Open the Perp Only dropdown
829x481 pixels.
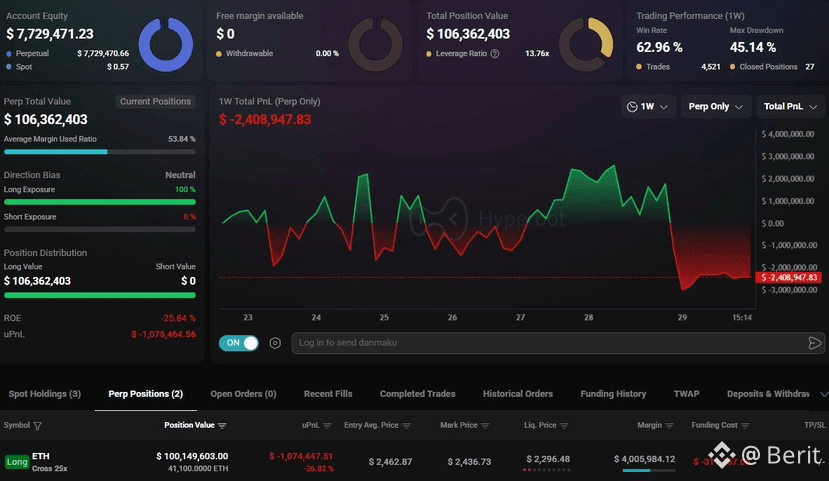(715, 107)
